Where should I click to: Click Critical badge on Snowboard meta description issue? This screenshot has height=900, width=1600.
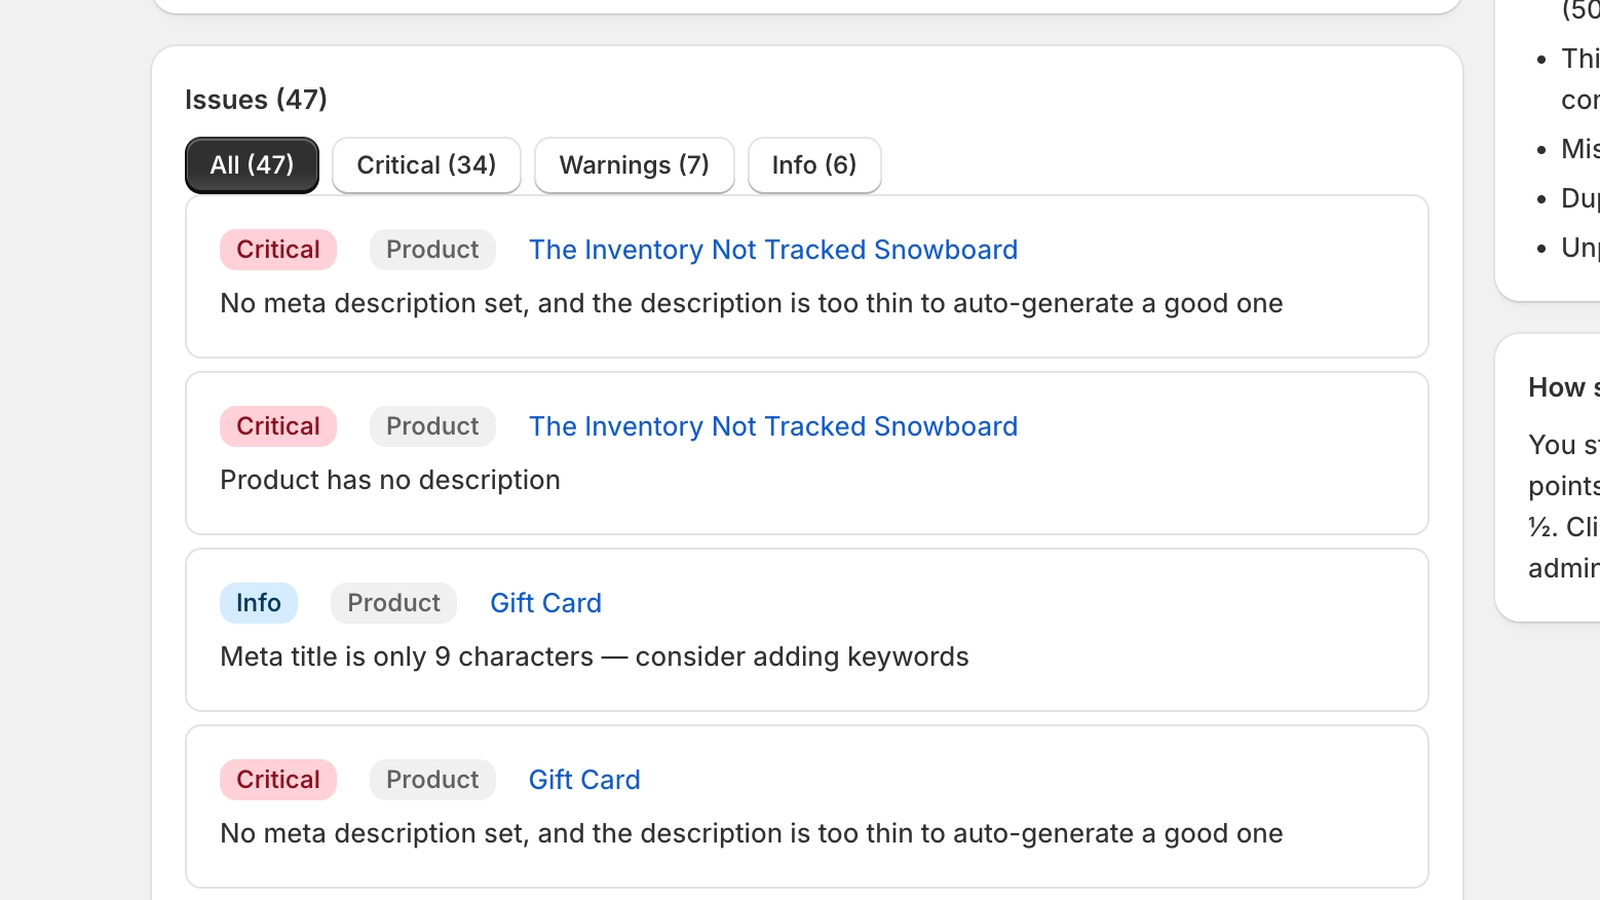278,250
